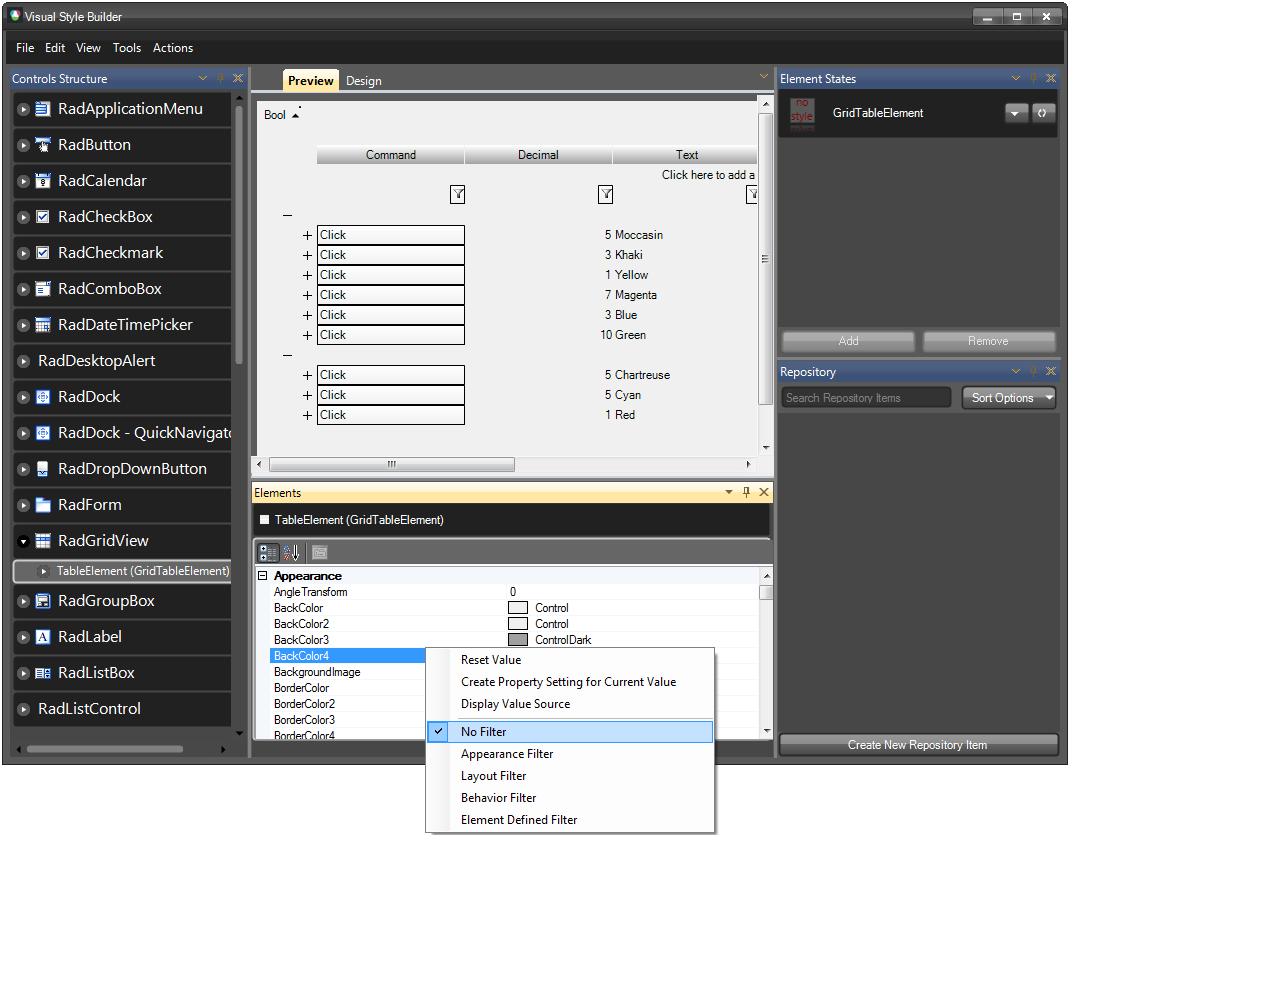Click the RadApplicationMenu control icon

(43, 109)
